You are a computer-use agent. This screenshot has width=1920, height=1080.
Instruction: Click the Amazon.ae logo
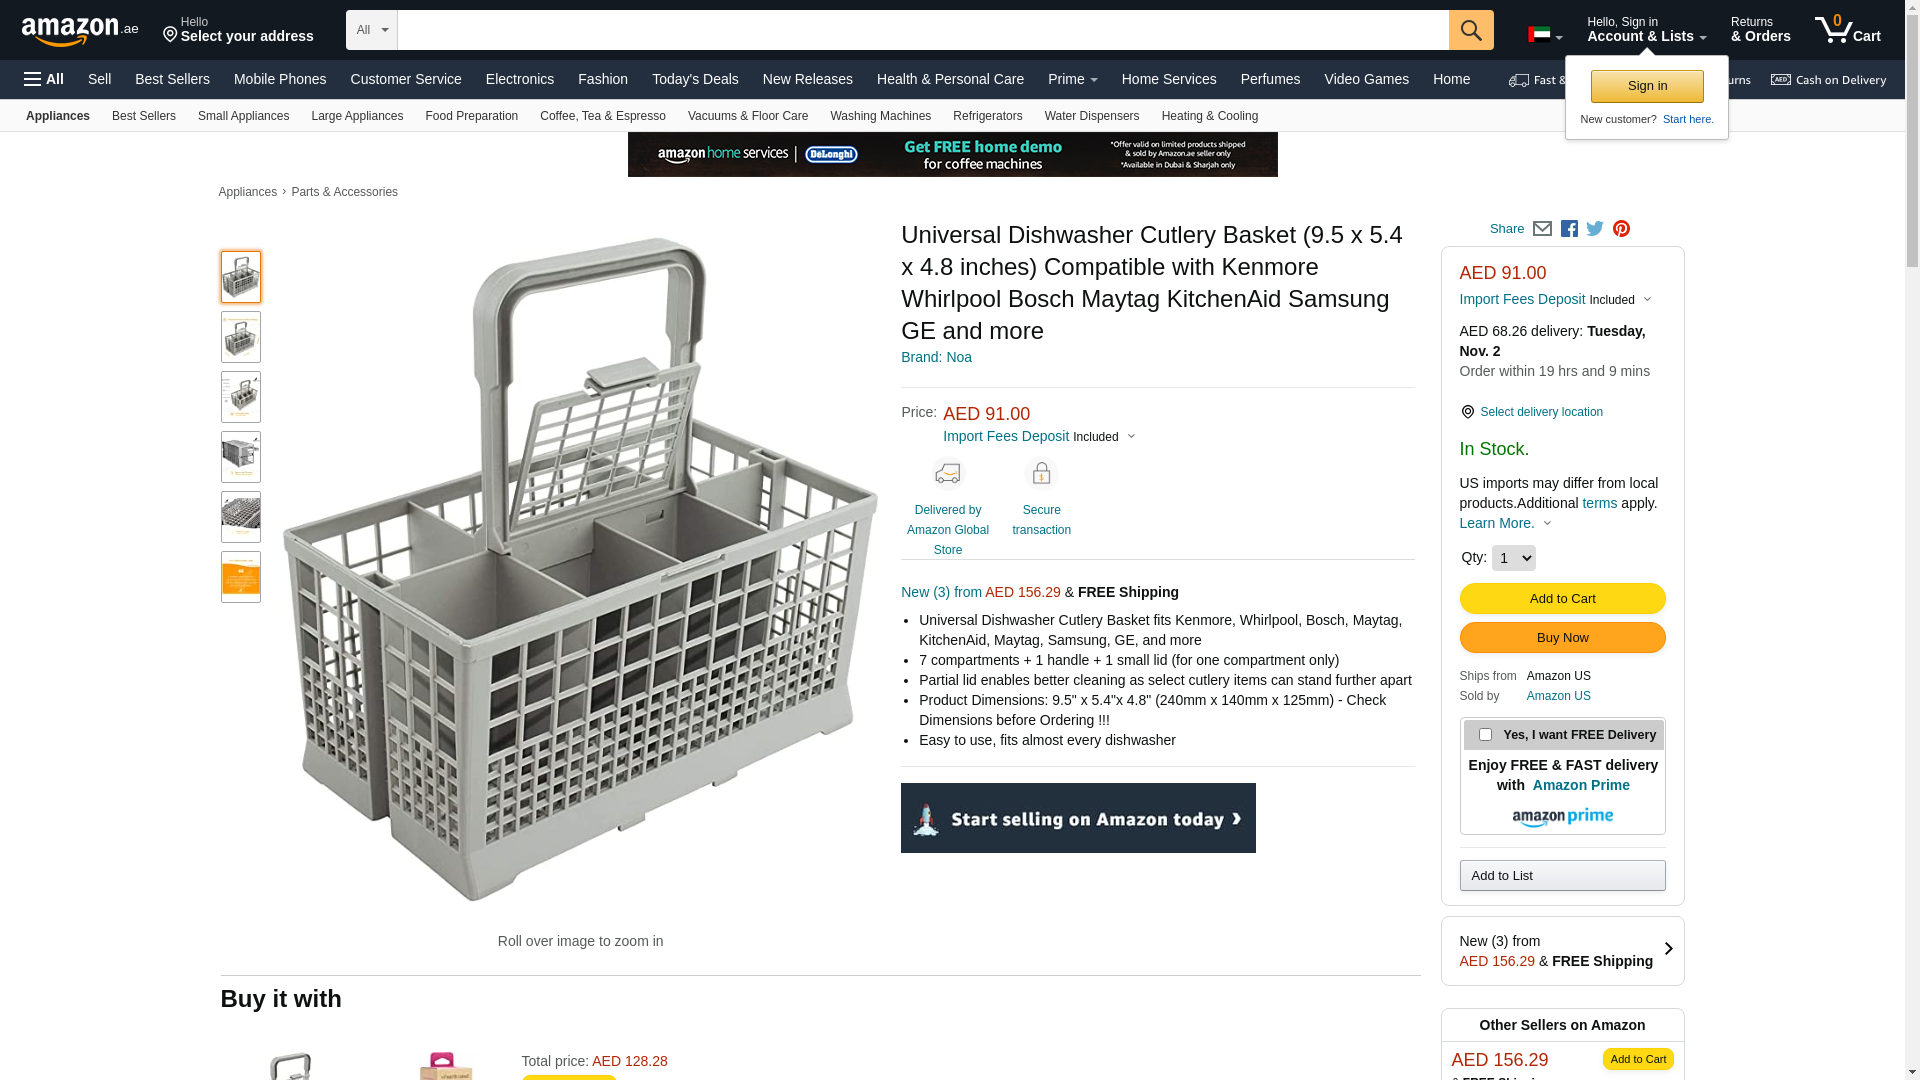point(79,31)
